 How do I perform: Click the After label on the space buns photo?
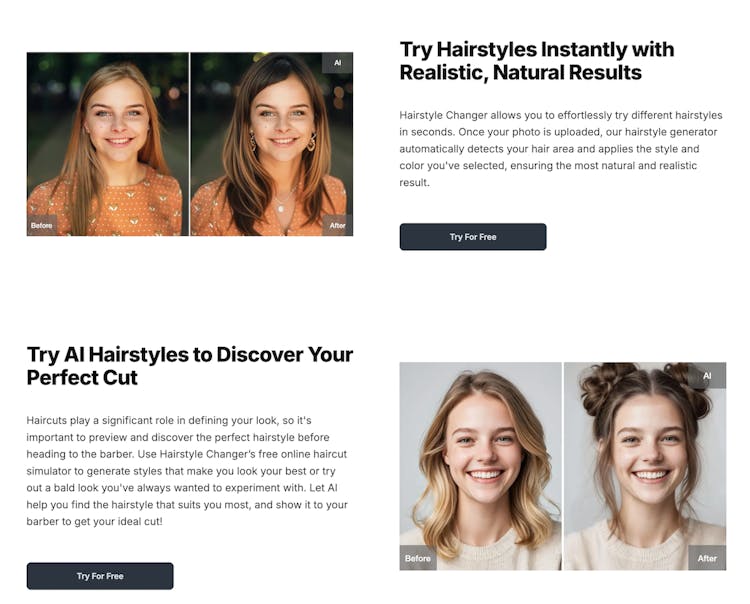(x=707, y=558)
